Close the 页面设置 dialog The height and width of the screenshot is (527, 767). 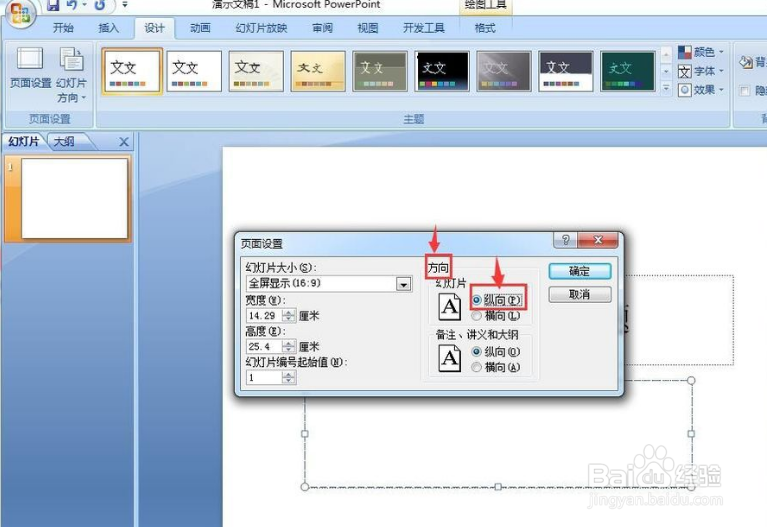tap(598, 240)
